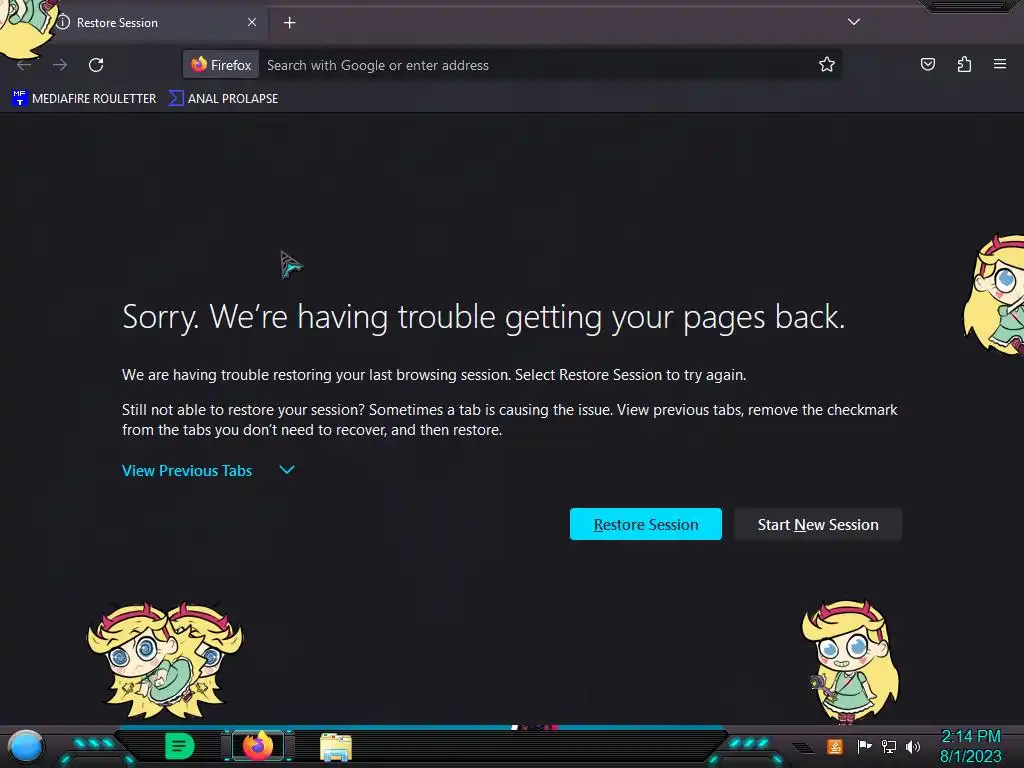Click the View Previous Tabs link
Viewport: 1024px width, 768px height.
tap(187, 470)
